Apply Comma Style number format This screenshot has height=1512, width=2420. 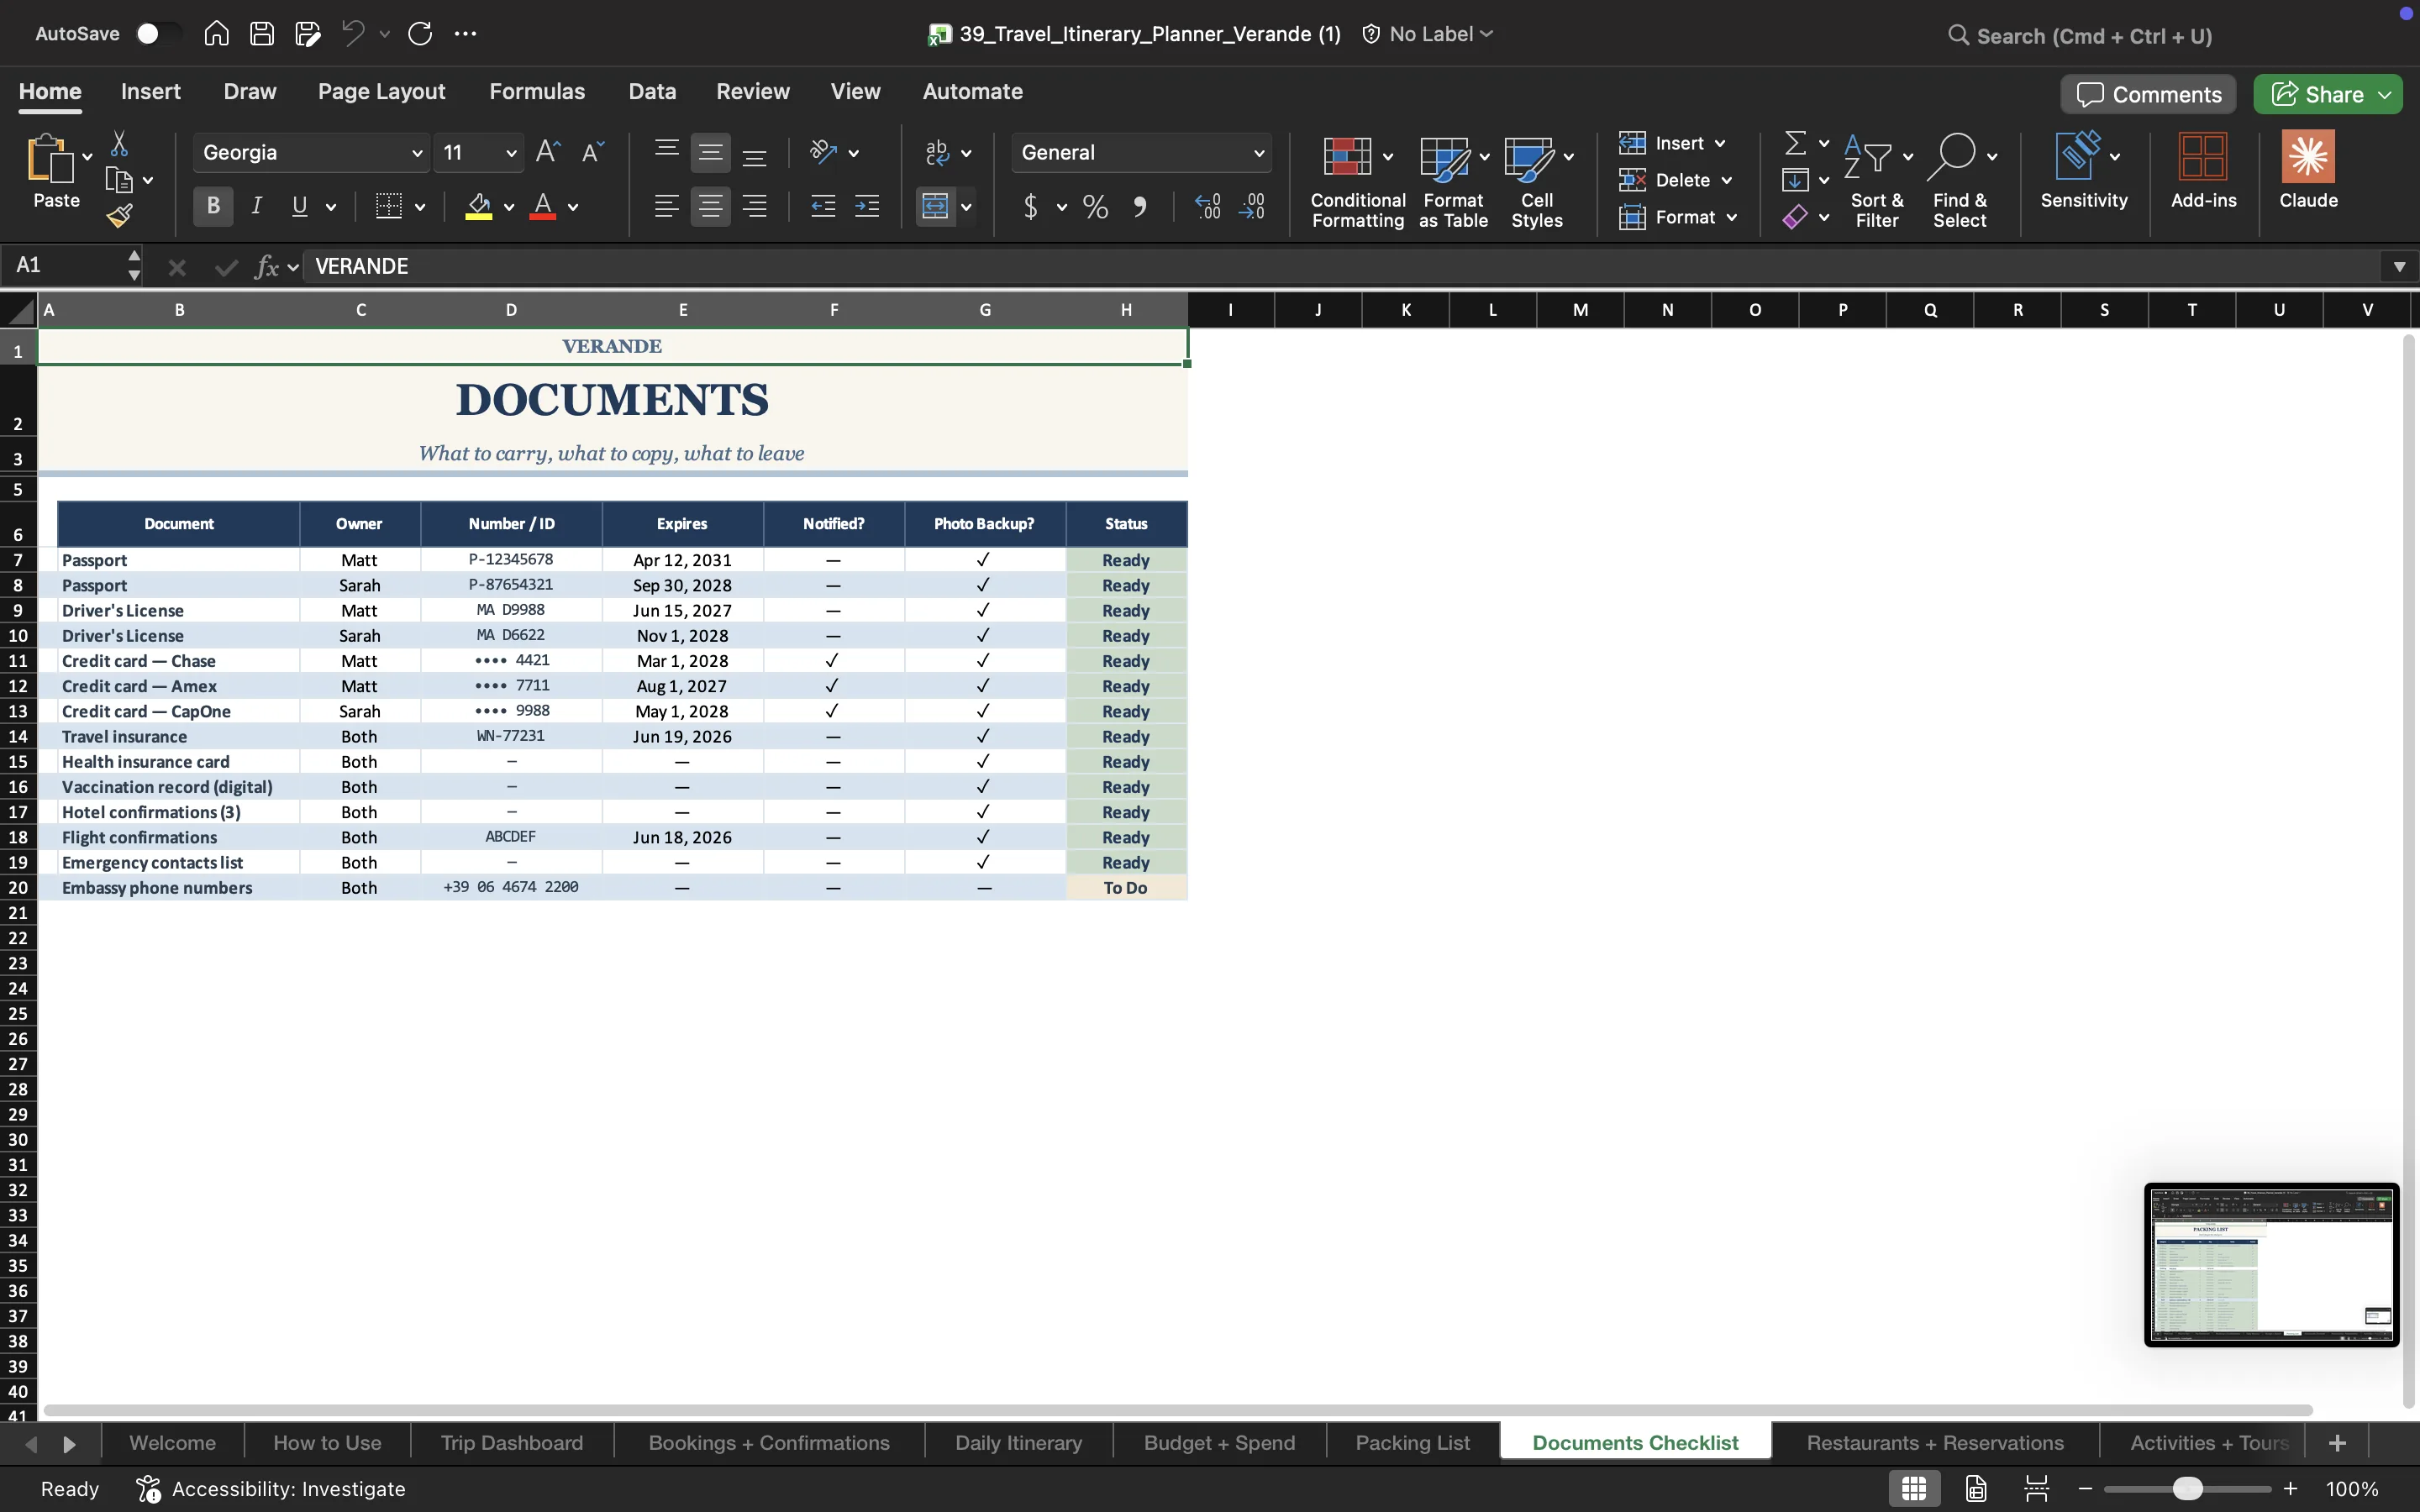coord(1139,207)
